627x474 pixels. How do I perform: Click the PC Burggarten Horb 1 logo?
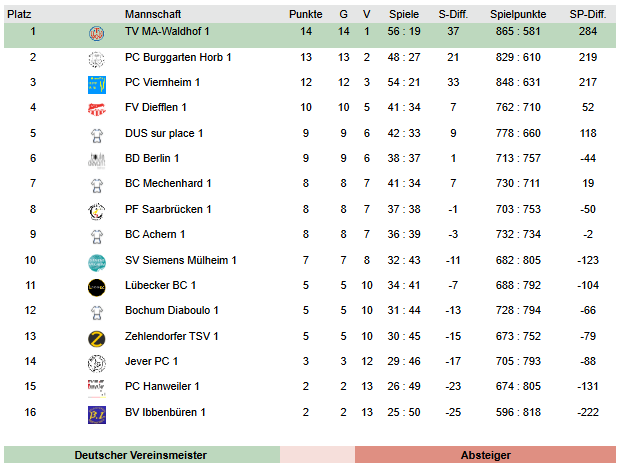point(96,58)
